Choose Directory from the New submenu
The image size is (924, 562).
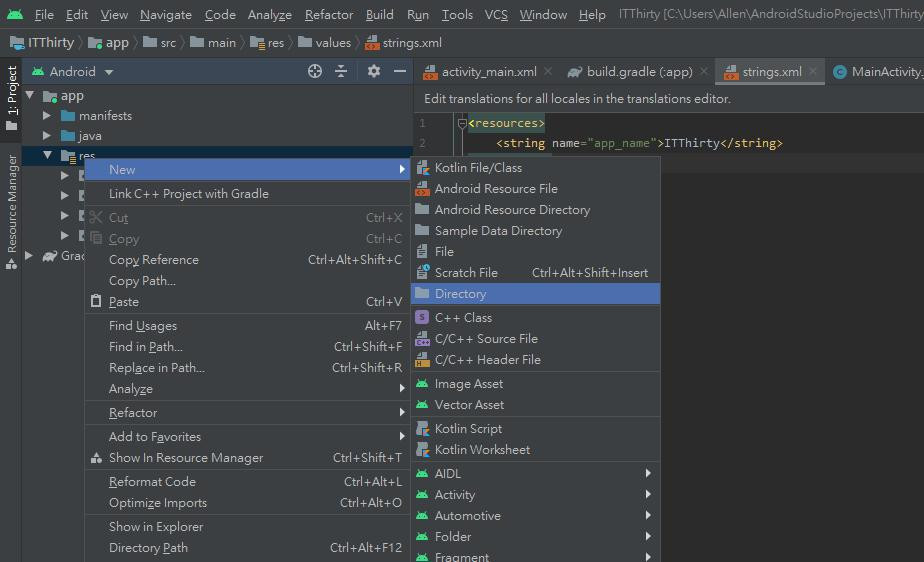(535, 293)
